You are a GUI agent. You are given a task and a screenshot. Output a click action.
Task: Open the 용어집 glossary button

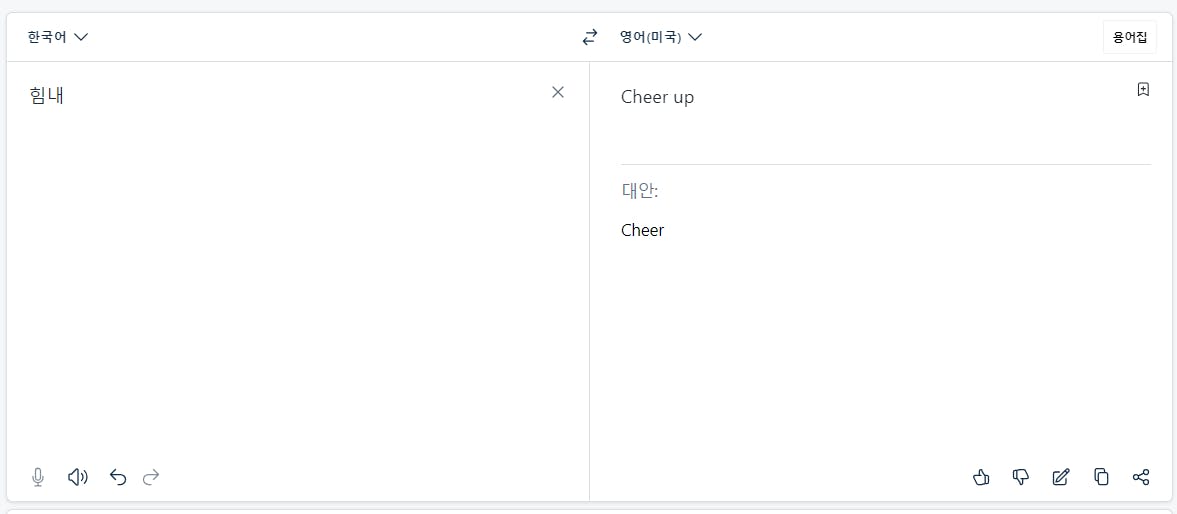(1130, 38)
